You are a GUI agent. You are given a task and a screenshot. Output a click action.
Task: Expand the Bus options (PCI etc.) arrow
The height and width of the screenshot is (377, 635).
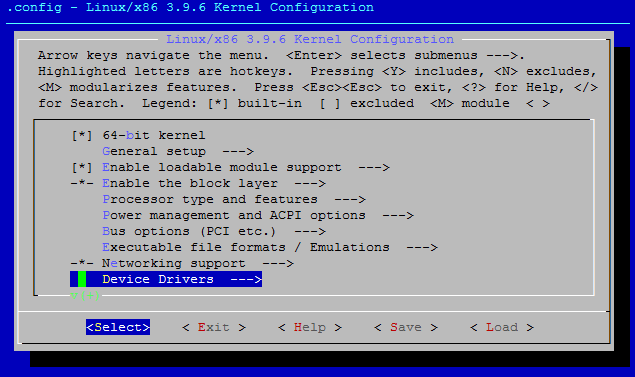[310, 232]
